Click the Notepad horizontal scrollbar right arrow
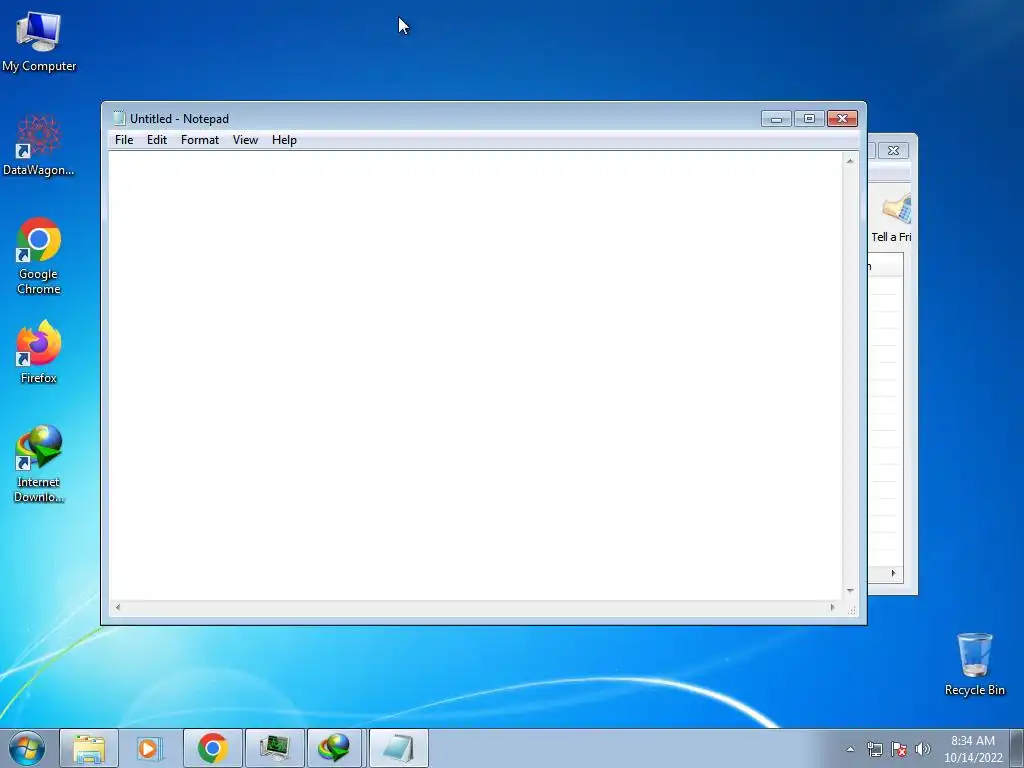The image size is (1024, 768). 833,607
